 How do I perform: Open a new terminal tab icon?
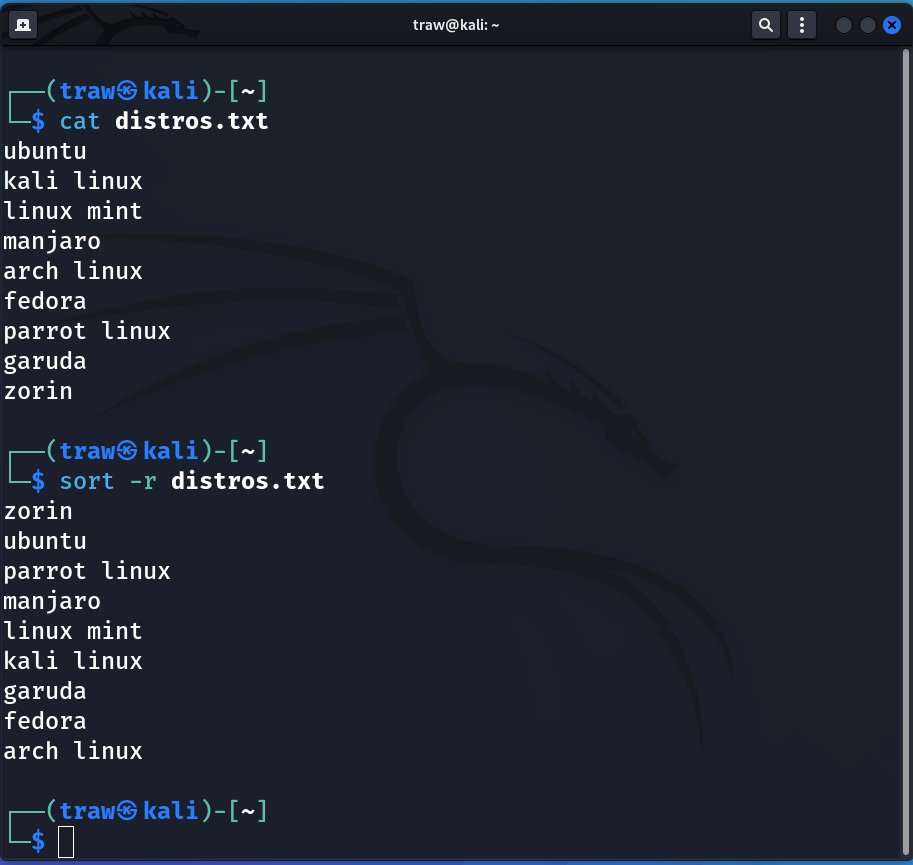coord(23,25)
